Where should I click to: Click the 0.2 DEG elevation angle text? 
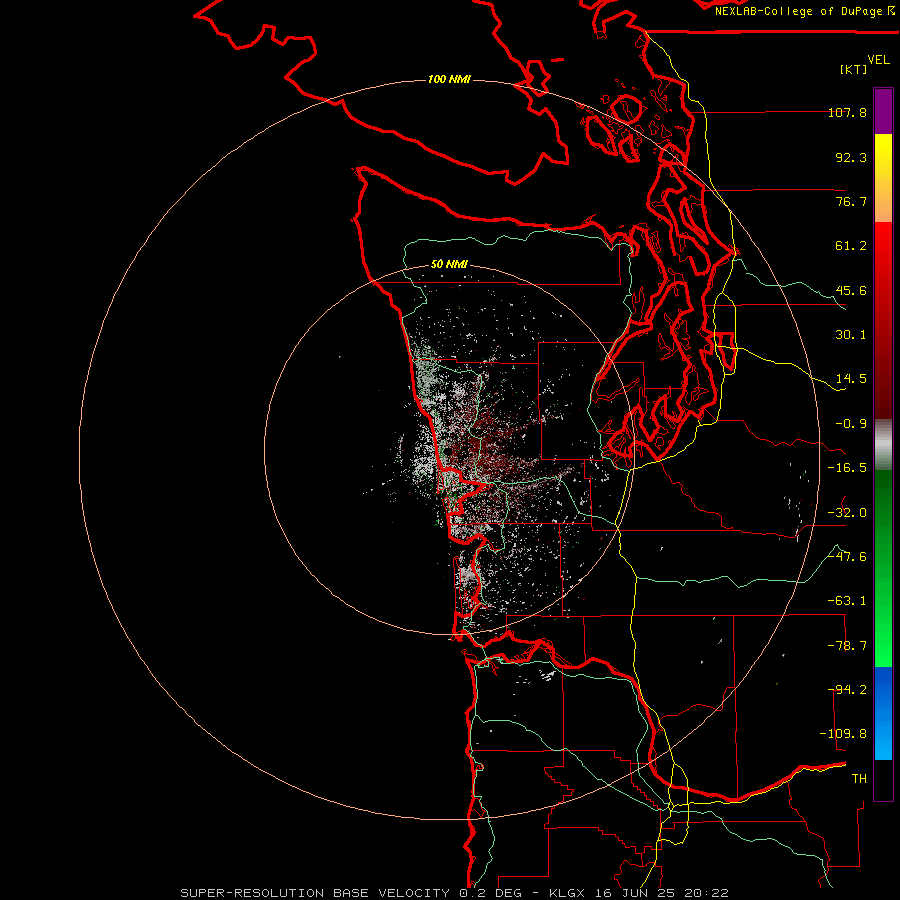click(x=490, y=893)
